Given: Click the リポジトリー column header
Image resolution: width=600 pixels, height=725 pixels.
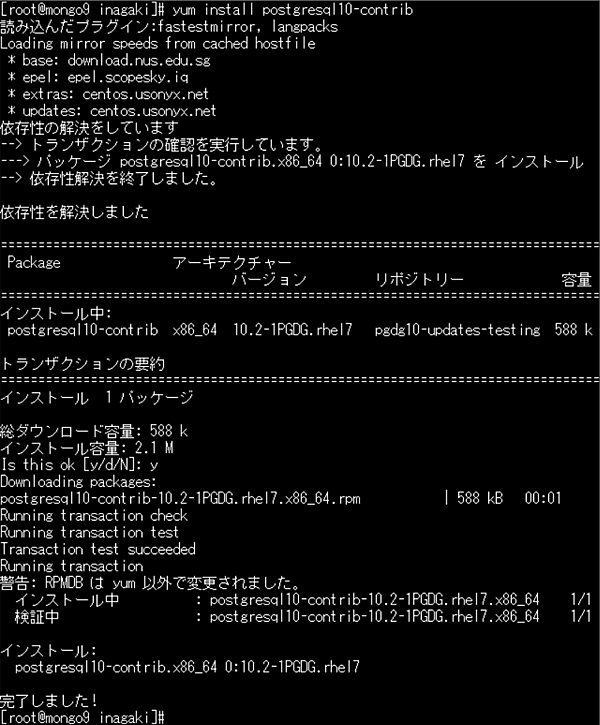Looking at the screenshot, I should click(x=419, y=279).
